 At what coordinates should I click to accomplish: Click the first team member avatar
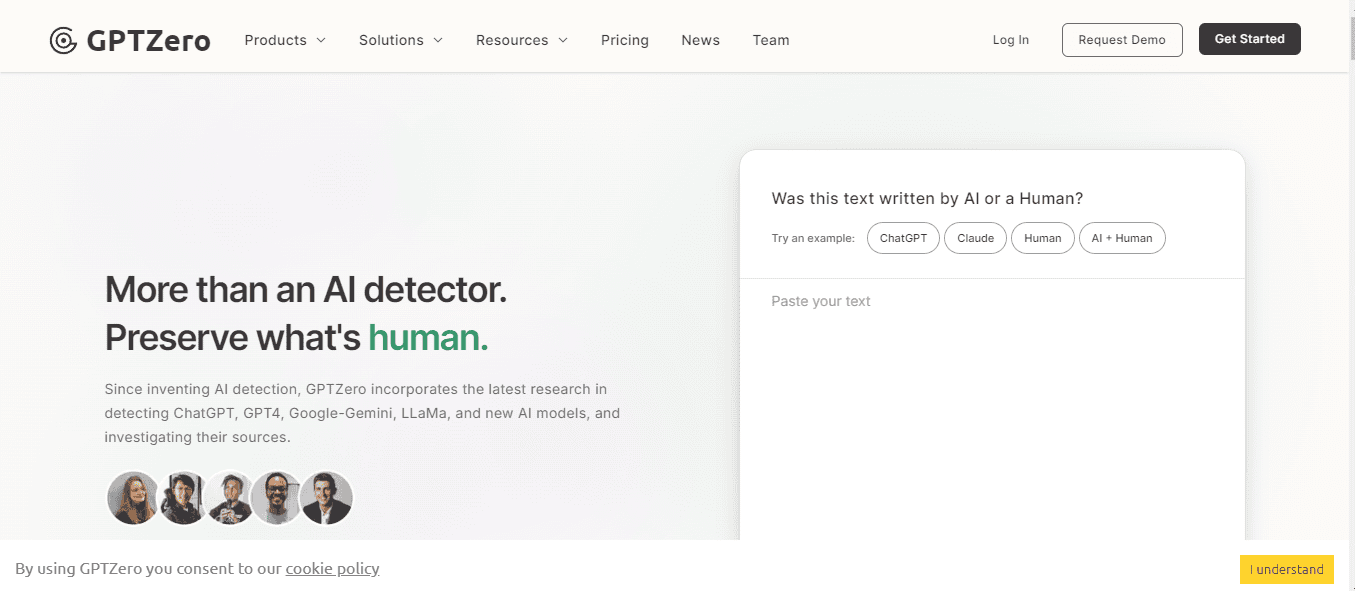133,498
